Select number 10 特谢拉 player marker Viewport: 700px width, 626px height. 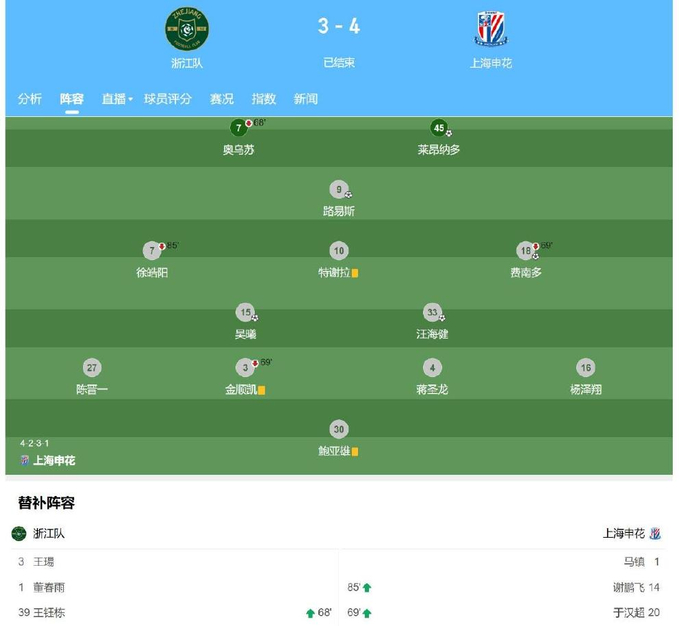click(x=339, y=251)
